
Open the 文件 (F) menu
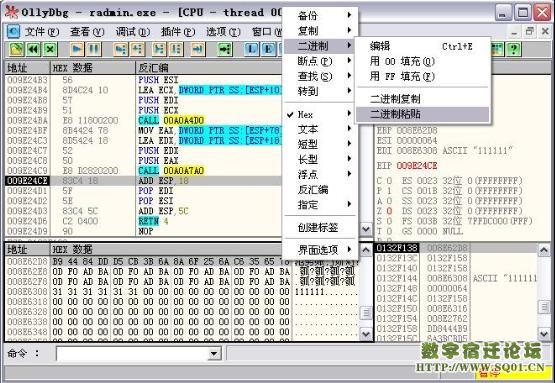point(42,32)
